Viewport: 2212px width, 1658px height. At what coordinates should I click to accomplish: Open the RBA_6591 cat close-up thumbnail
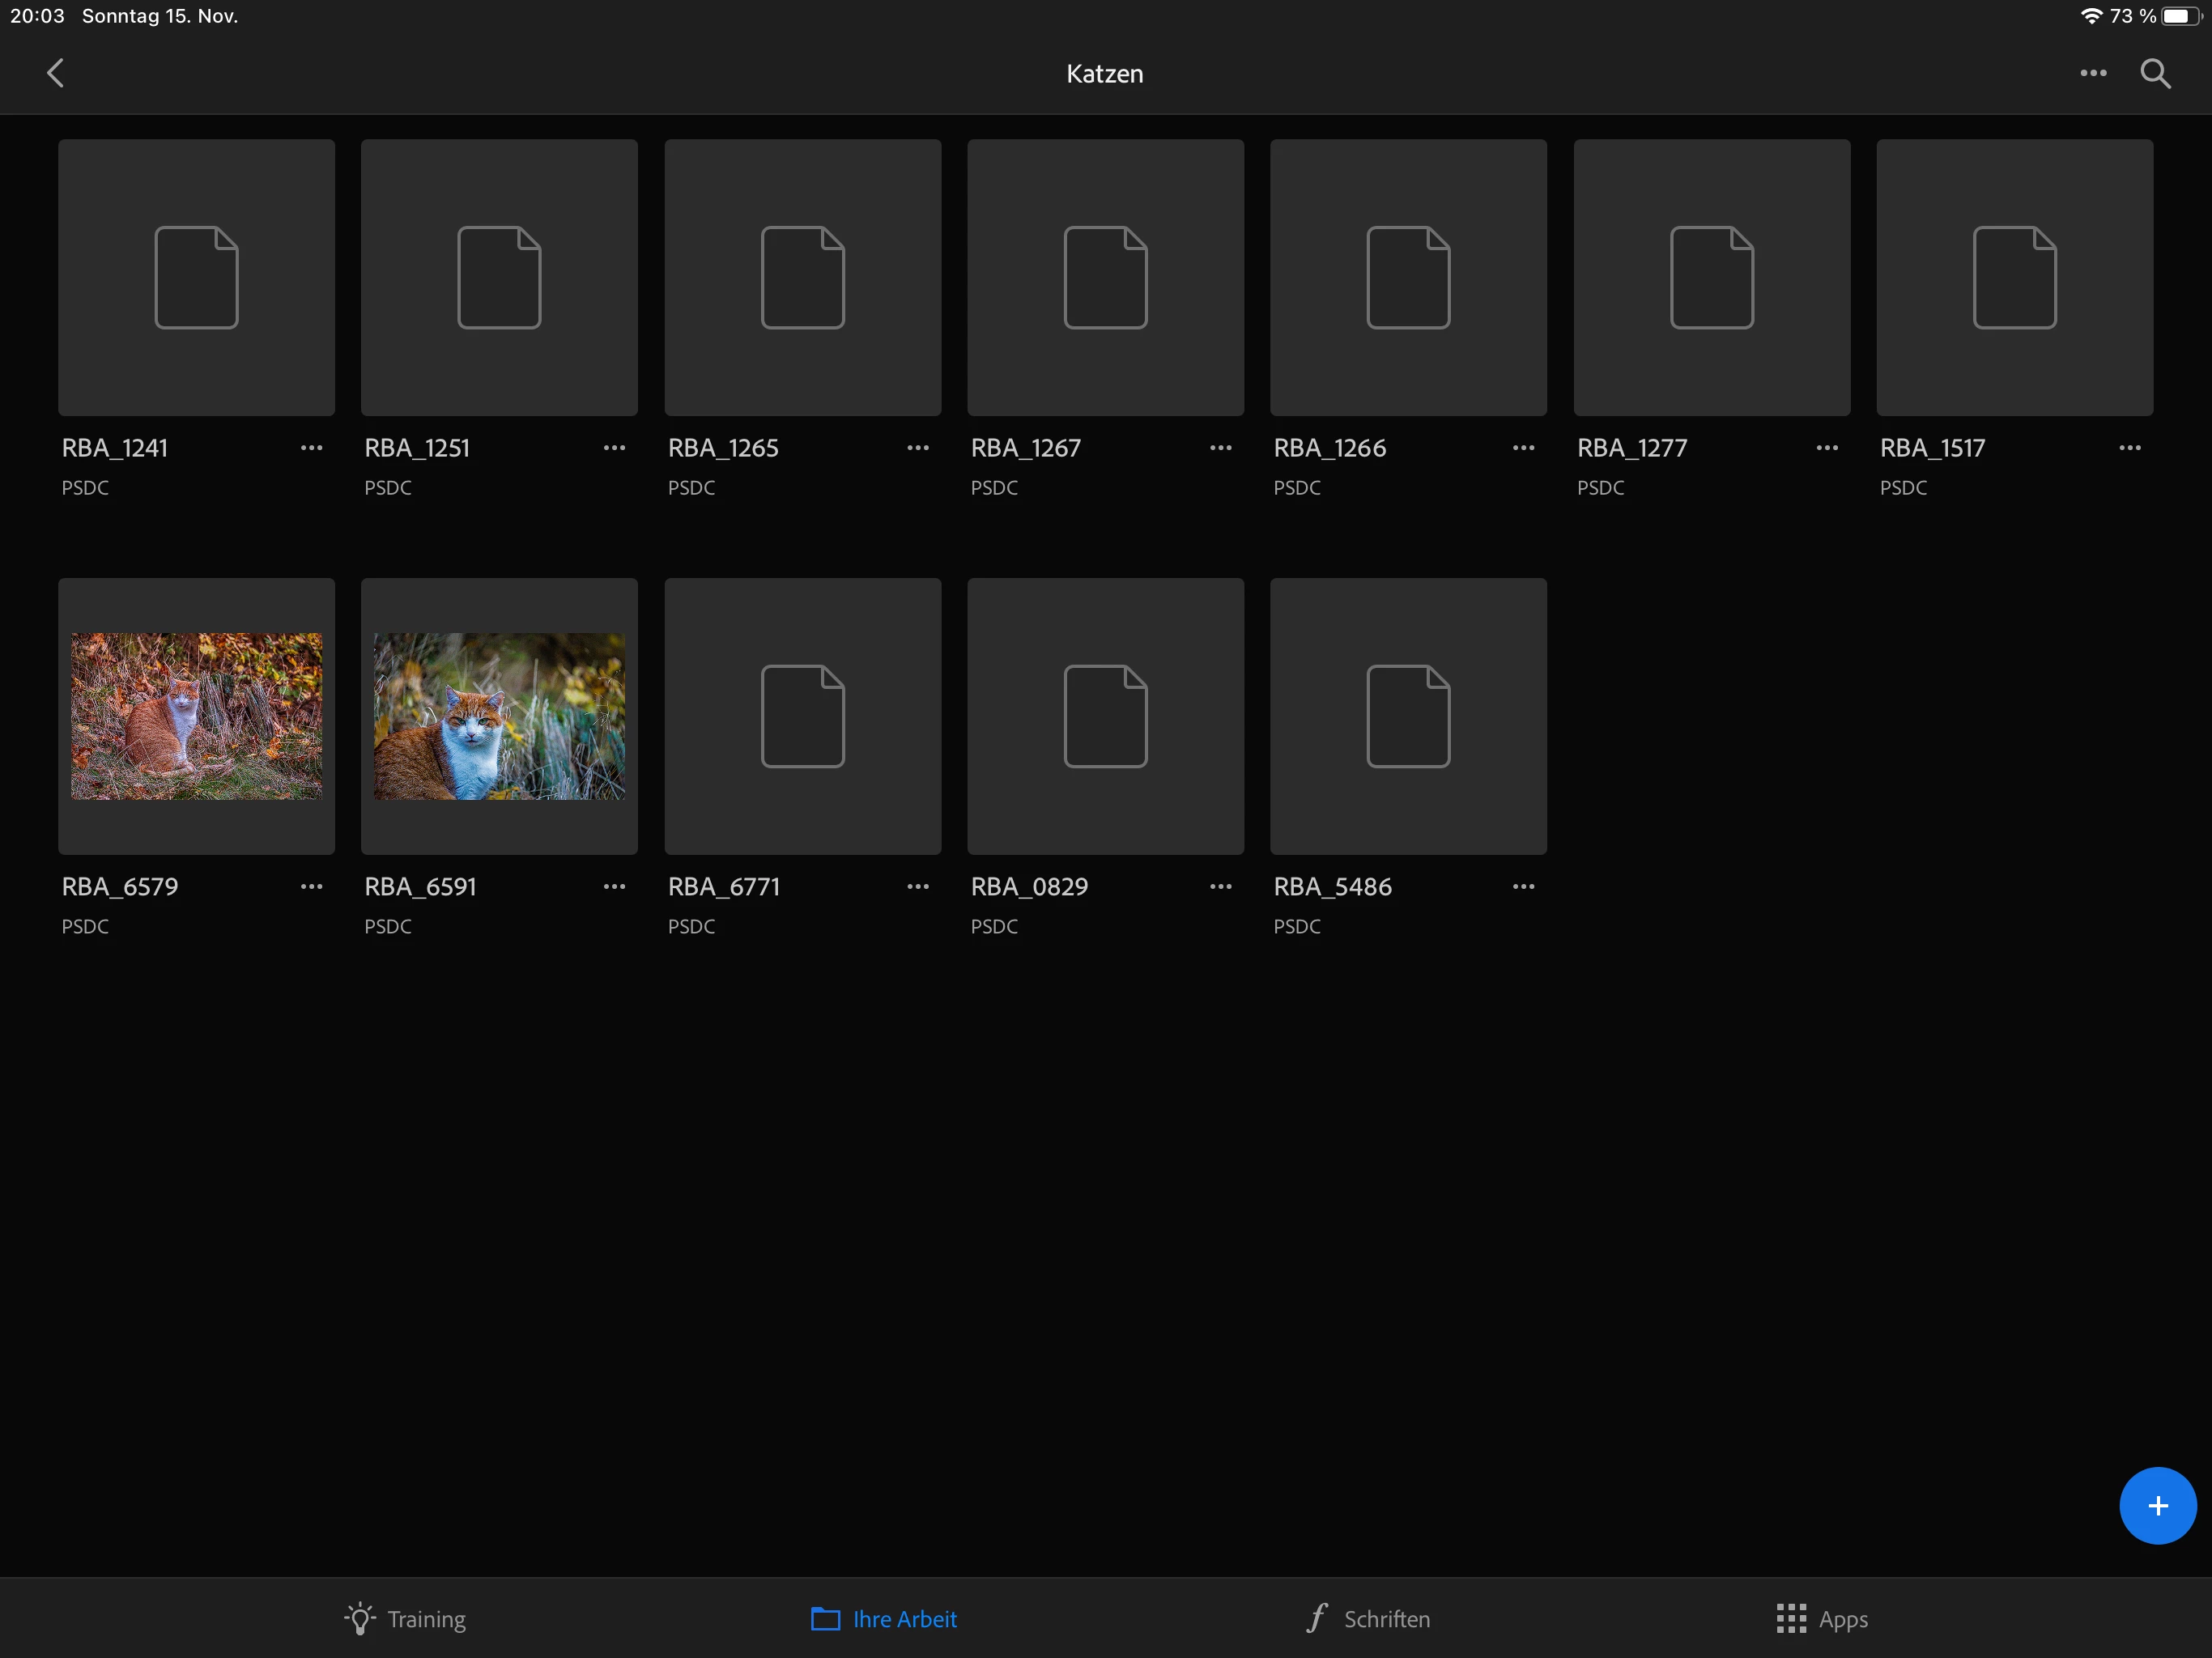point(499,716)
